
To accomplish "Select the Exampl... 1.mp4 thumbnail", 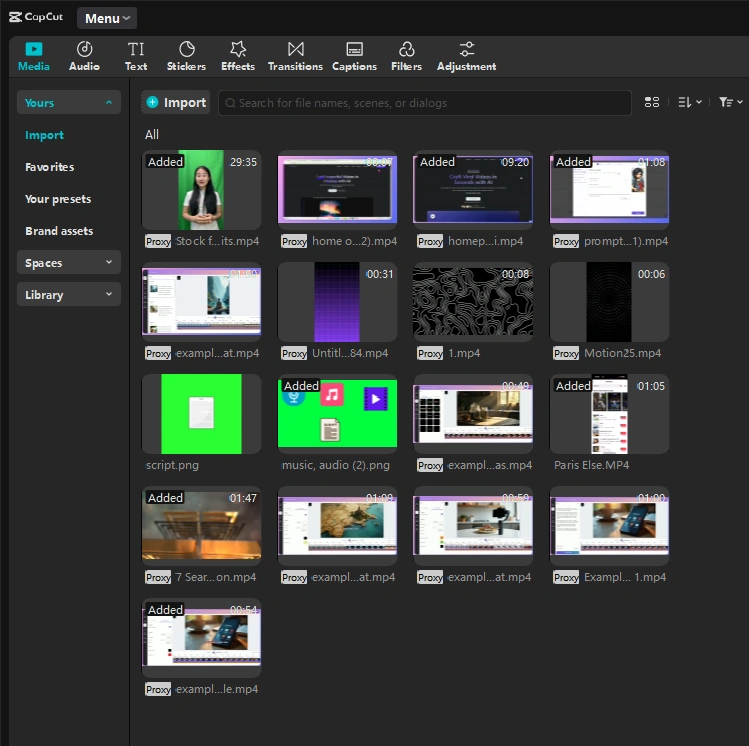I will point(609,526).
